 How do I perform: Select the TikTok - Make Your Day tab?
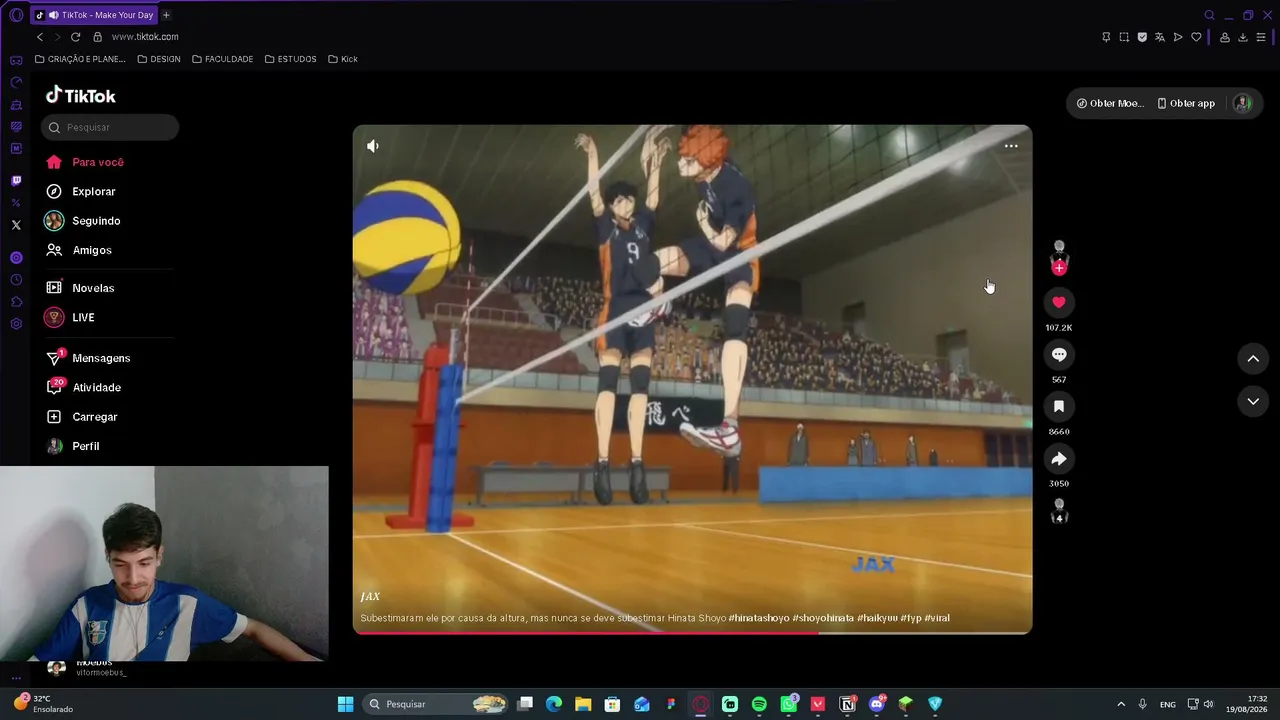(x=95, y=15)
